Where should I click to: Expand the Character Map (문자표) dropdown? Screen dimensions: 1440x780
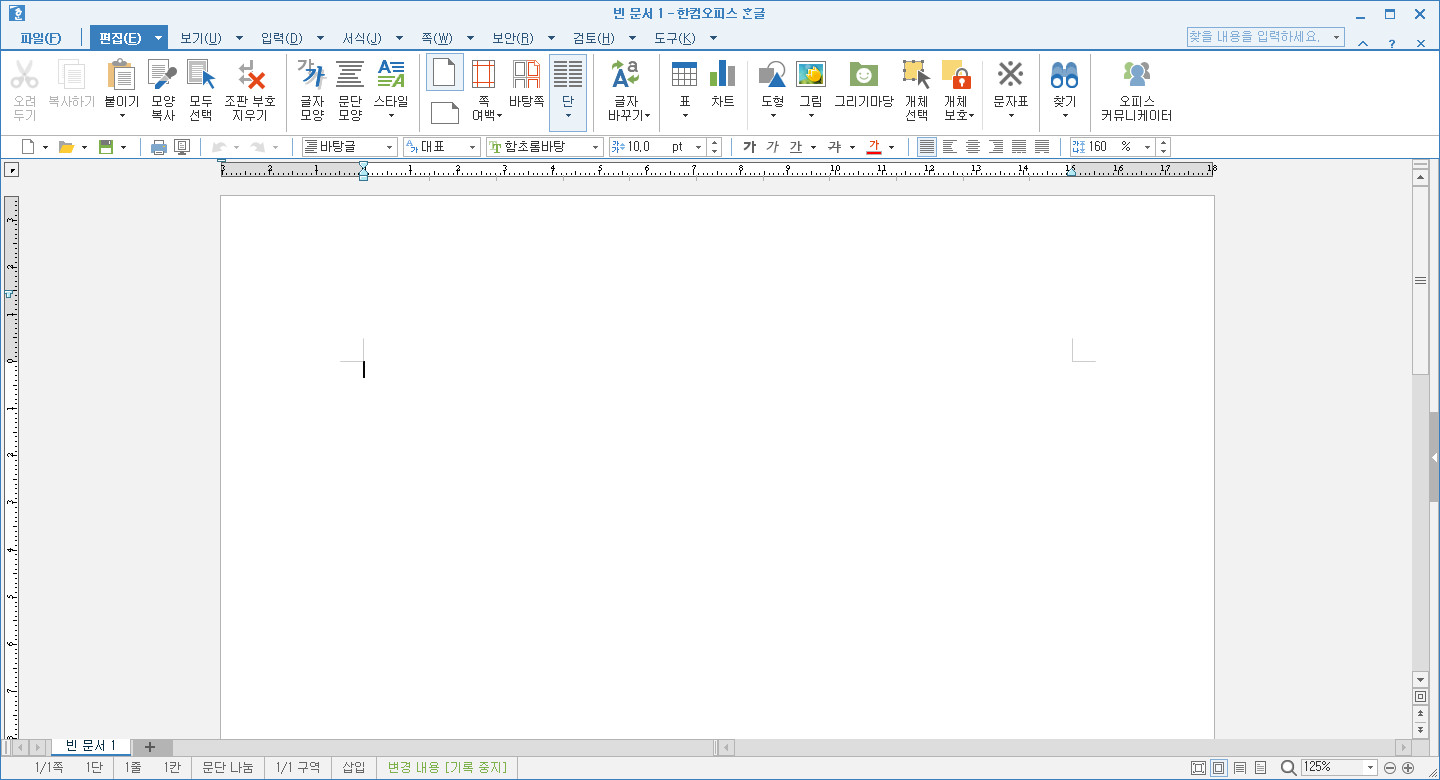coord(1011,116)
